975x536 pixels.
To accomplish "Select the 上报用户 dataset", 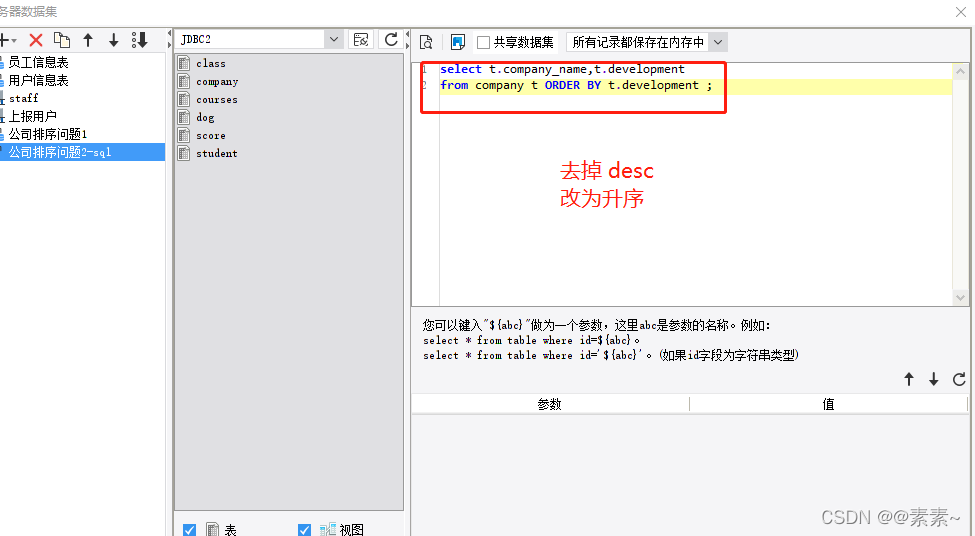I will coord(32,116).
